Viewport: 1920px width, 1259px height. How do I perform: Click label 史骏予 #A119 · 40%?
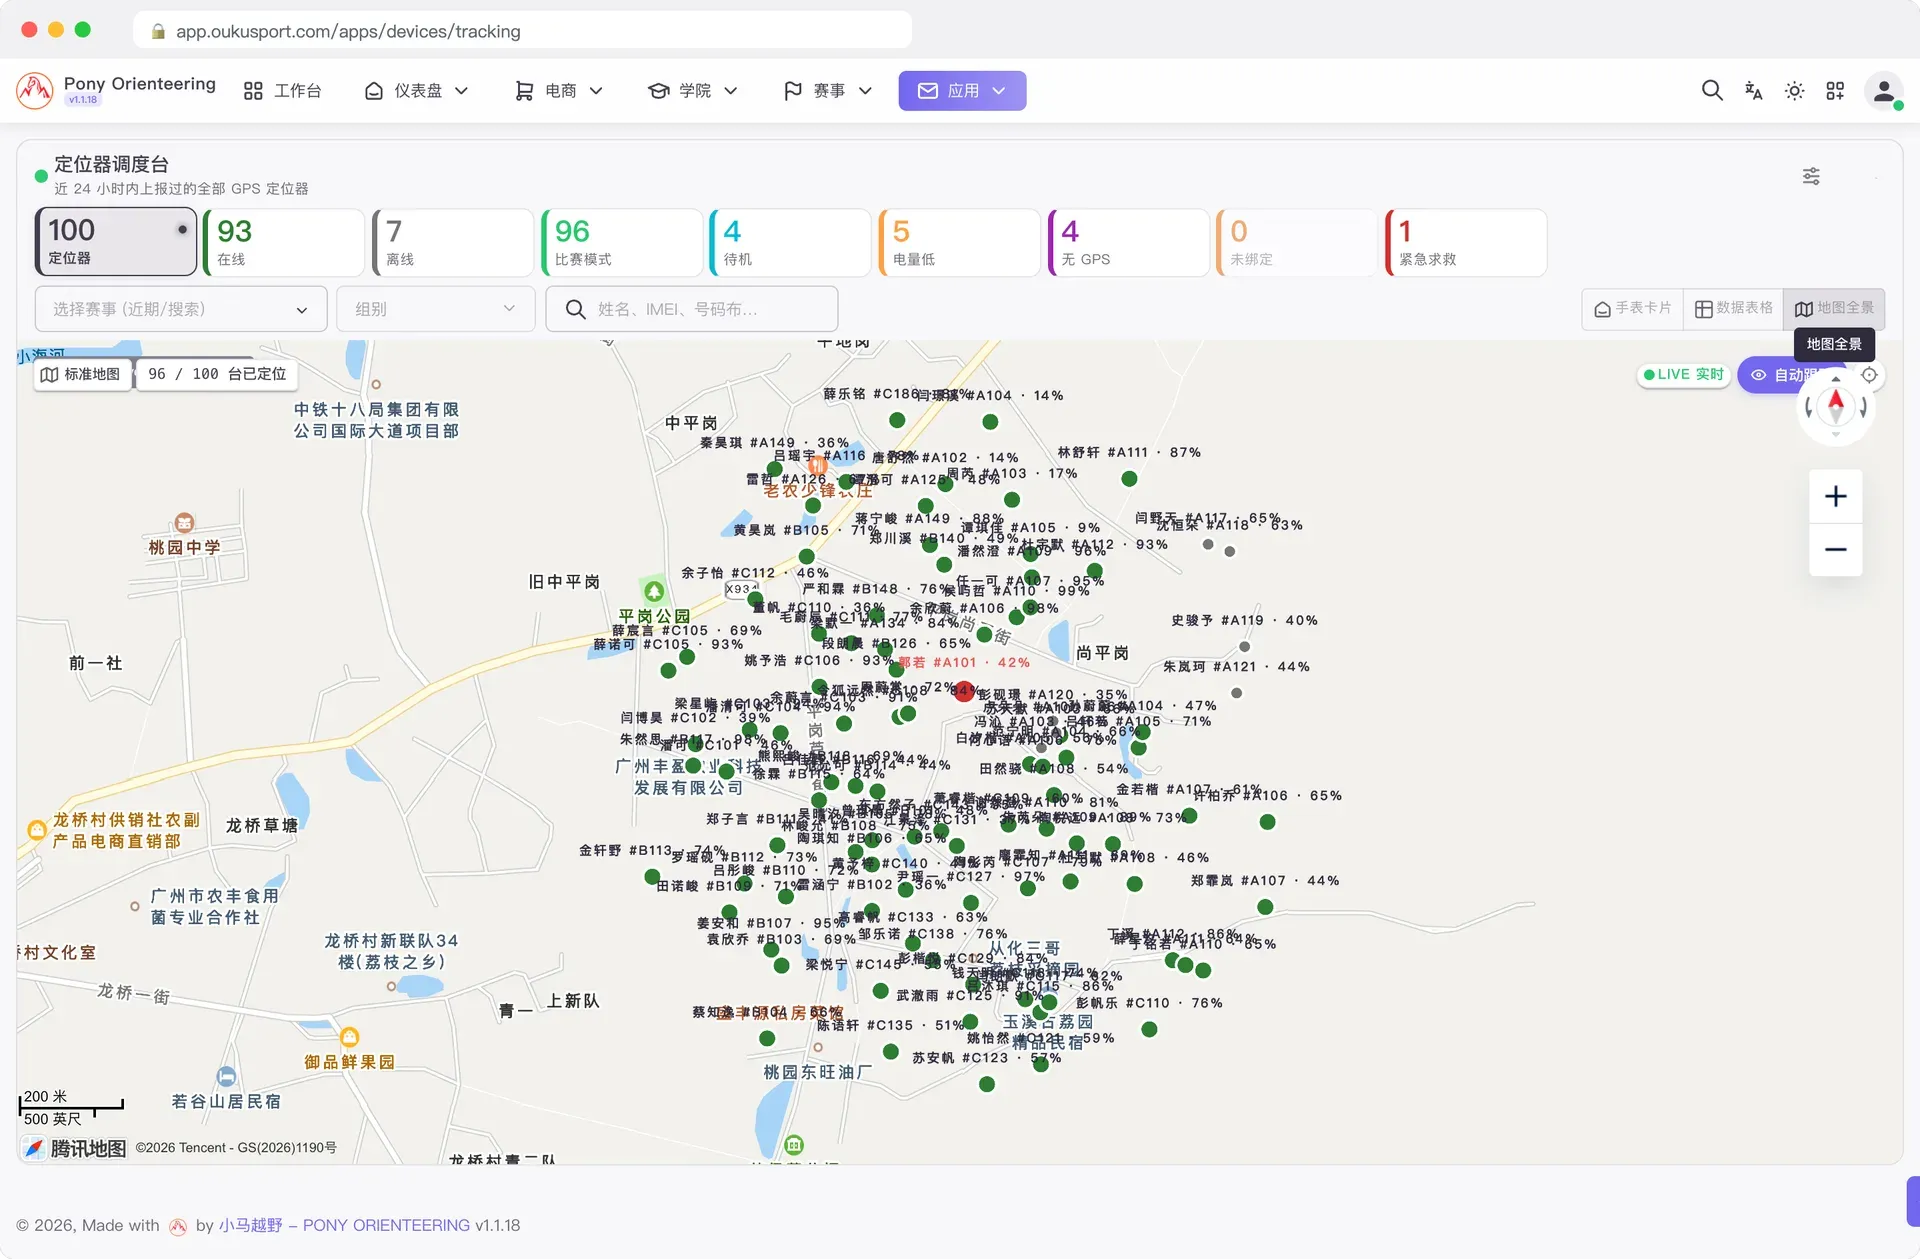[1244, 620]
